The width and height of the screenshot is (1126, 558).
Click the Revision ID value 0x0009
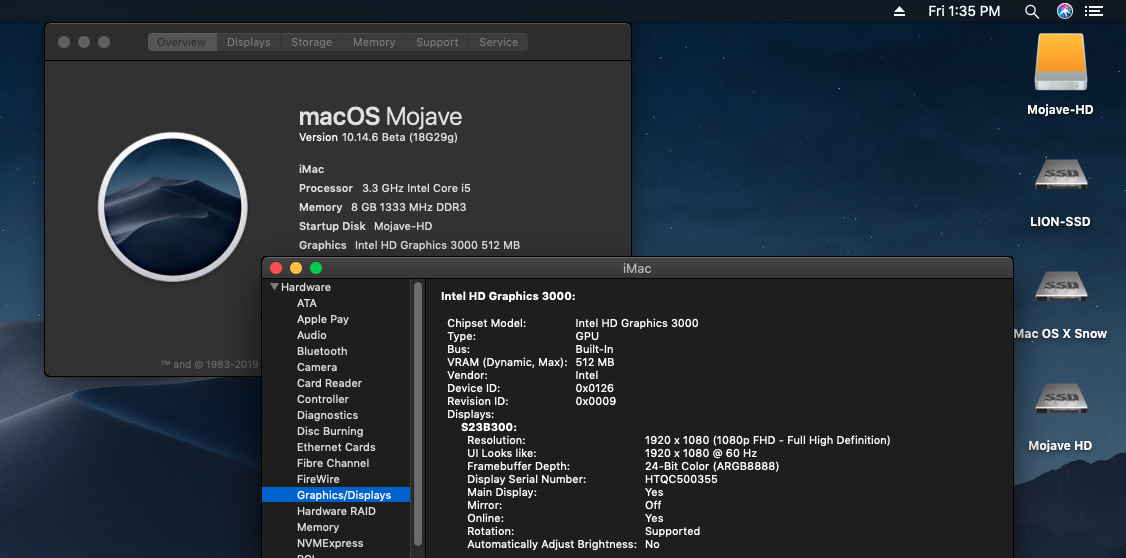[596, 401]
